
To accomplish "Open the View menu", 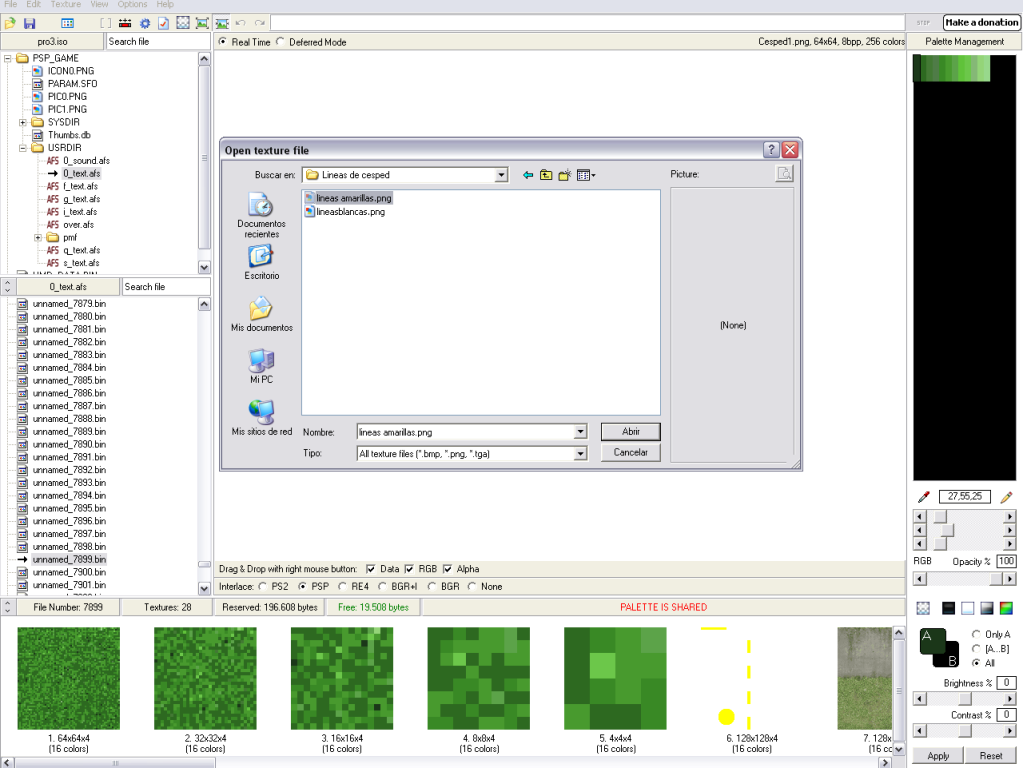I will [x=99, y=5].
